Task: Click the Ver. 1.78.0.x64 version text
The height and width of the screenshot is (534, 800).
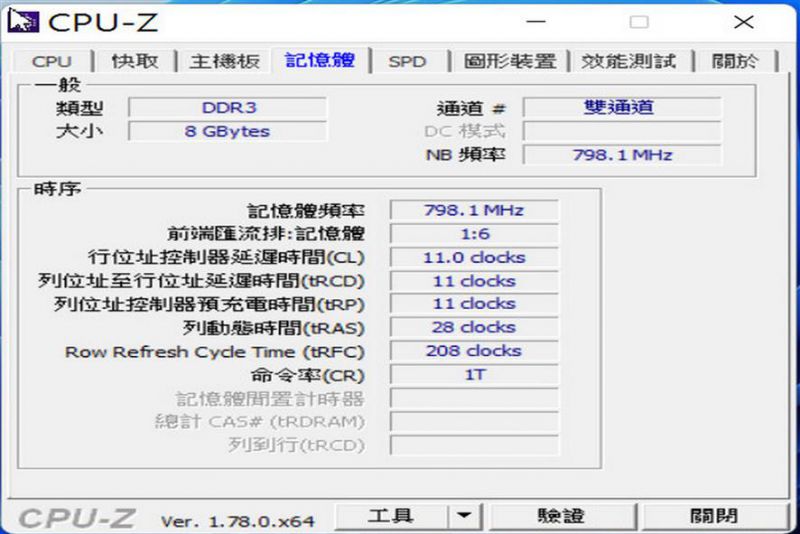Action: point(237,521)
